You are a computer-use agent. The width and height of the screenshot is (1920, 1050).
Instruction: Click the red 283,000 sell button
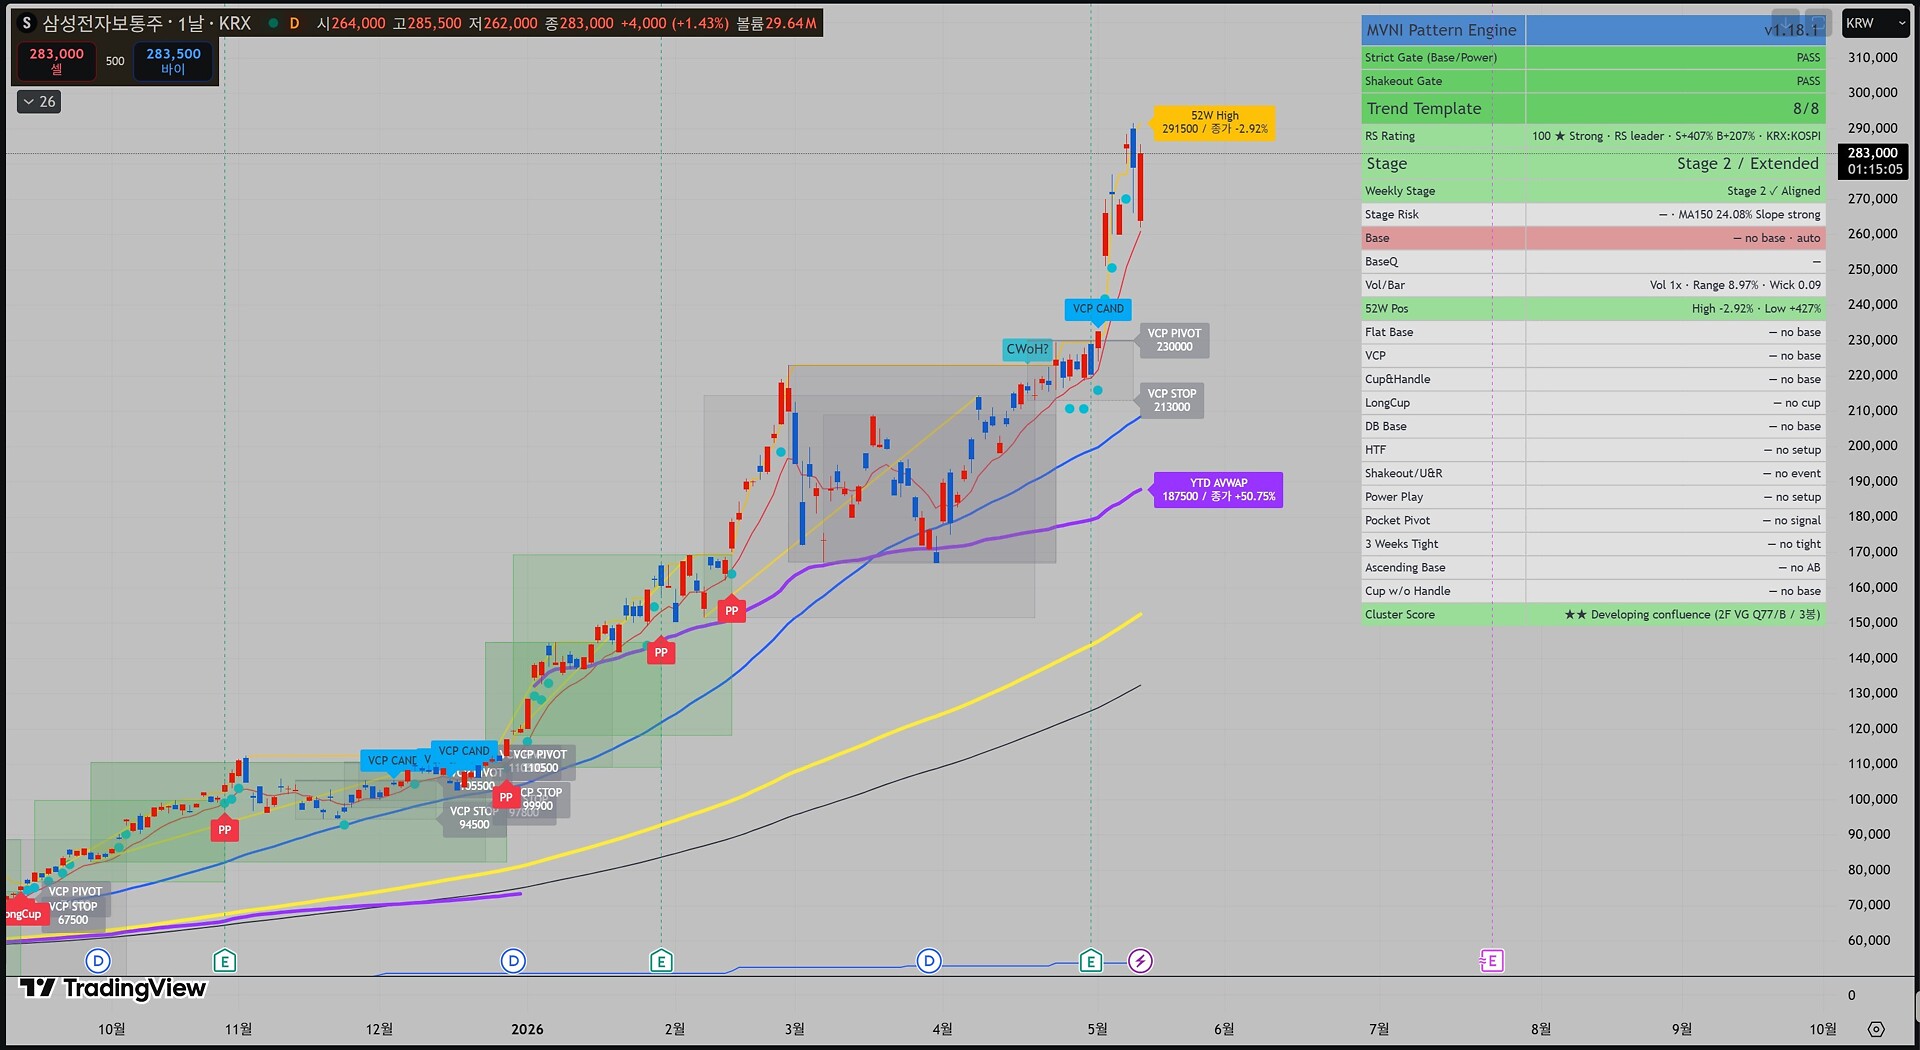click(56, 61)
